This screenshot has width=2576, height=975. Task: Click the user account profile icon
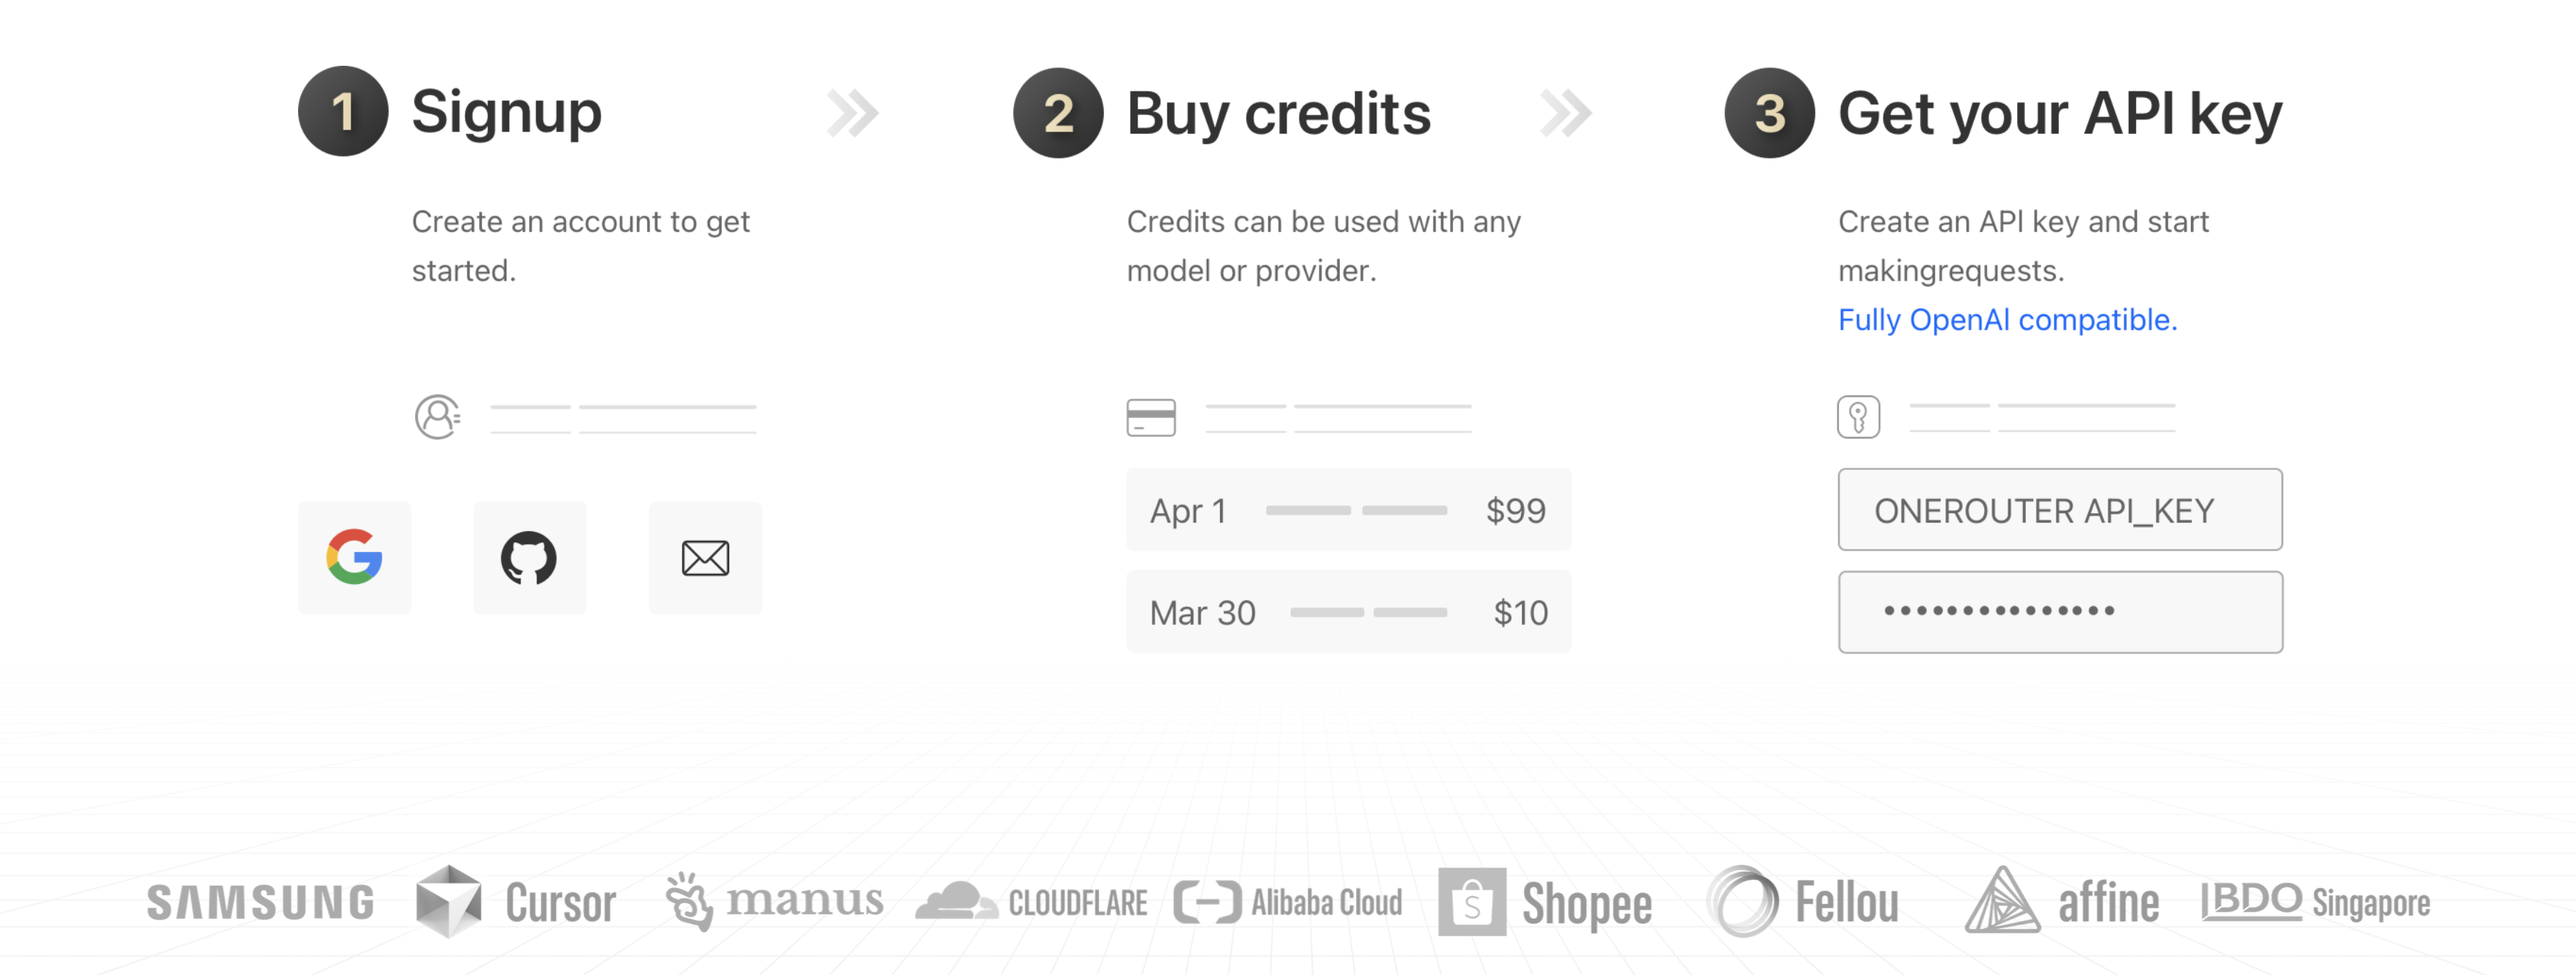(437, 417)
